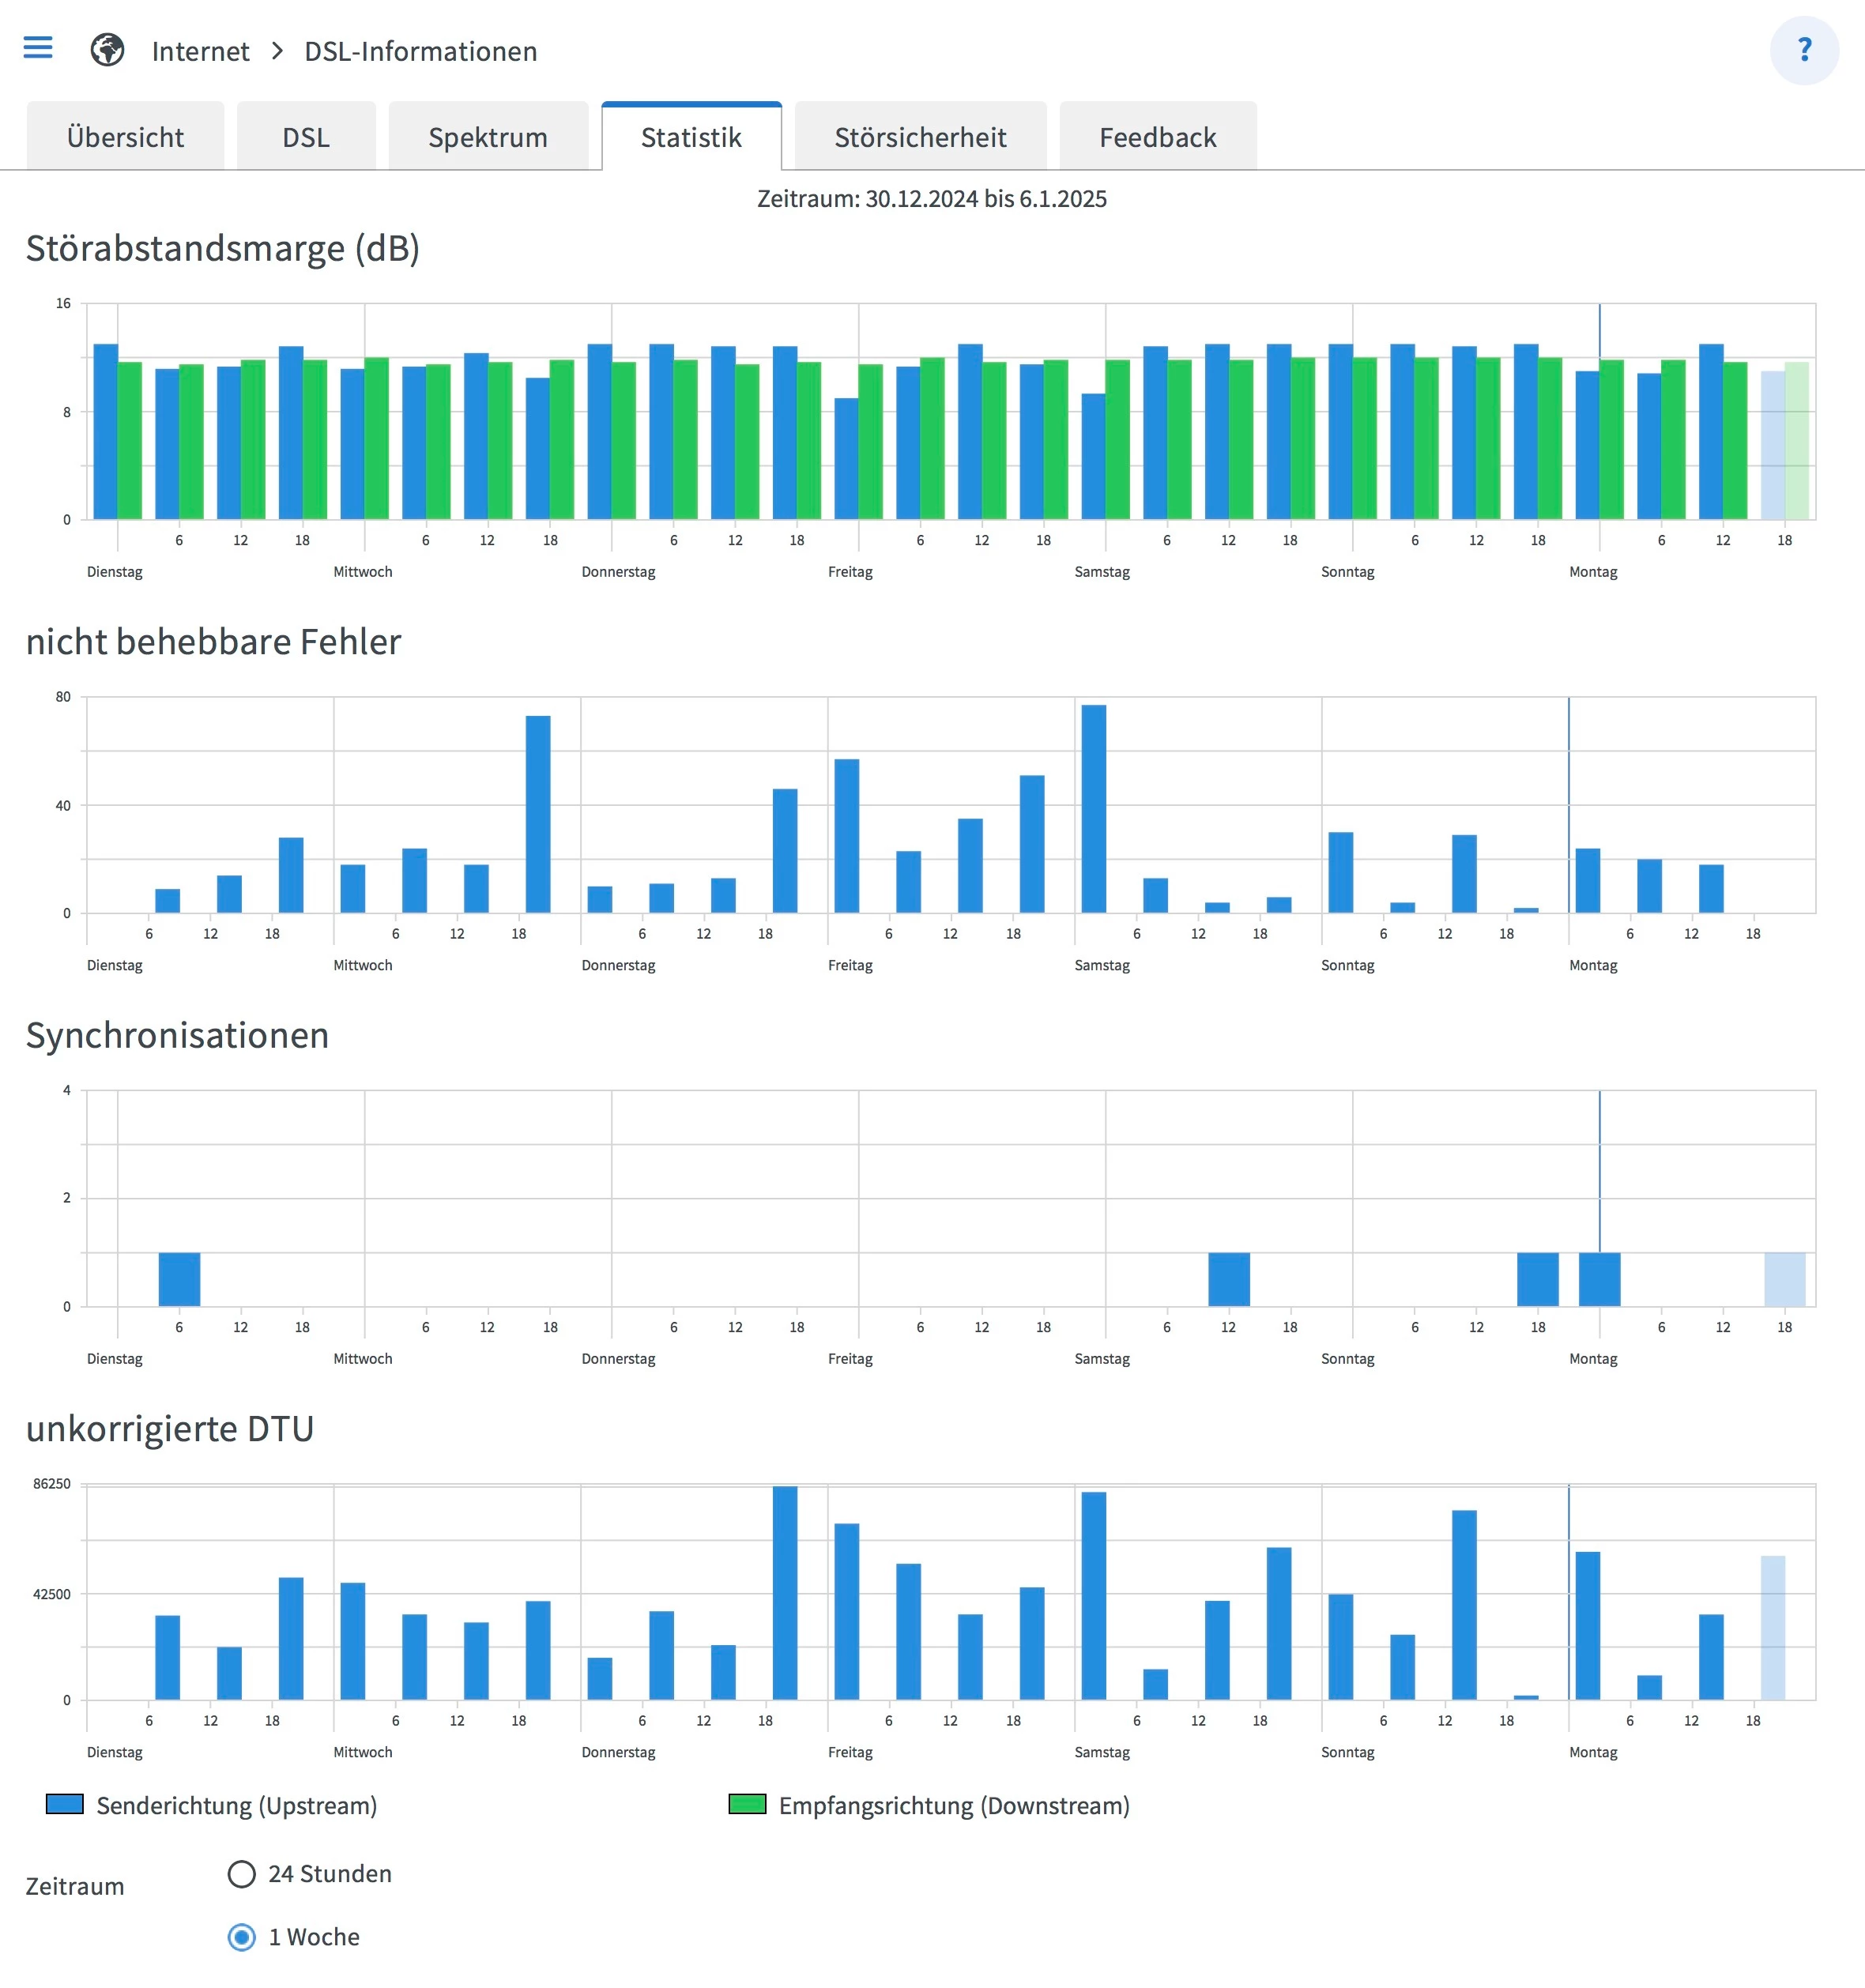The image size is (1865, 1988).
Task: Click the tallest Samstag nicht behebbare Fehler bar
Action: 1093,808
